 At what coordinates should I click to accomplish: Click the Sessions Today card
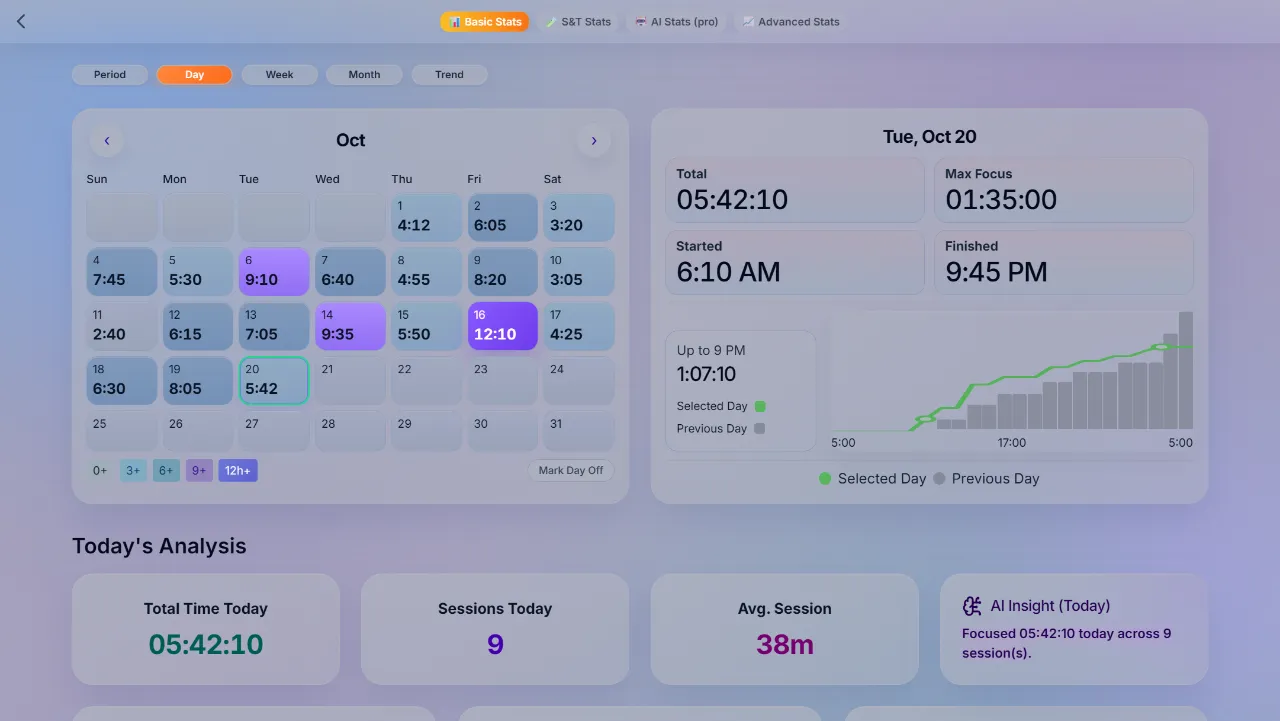coord(495,629)
